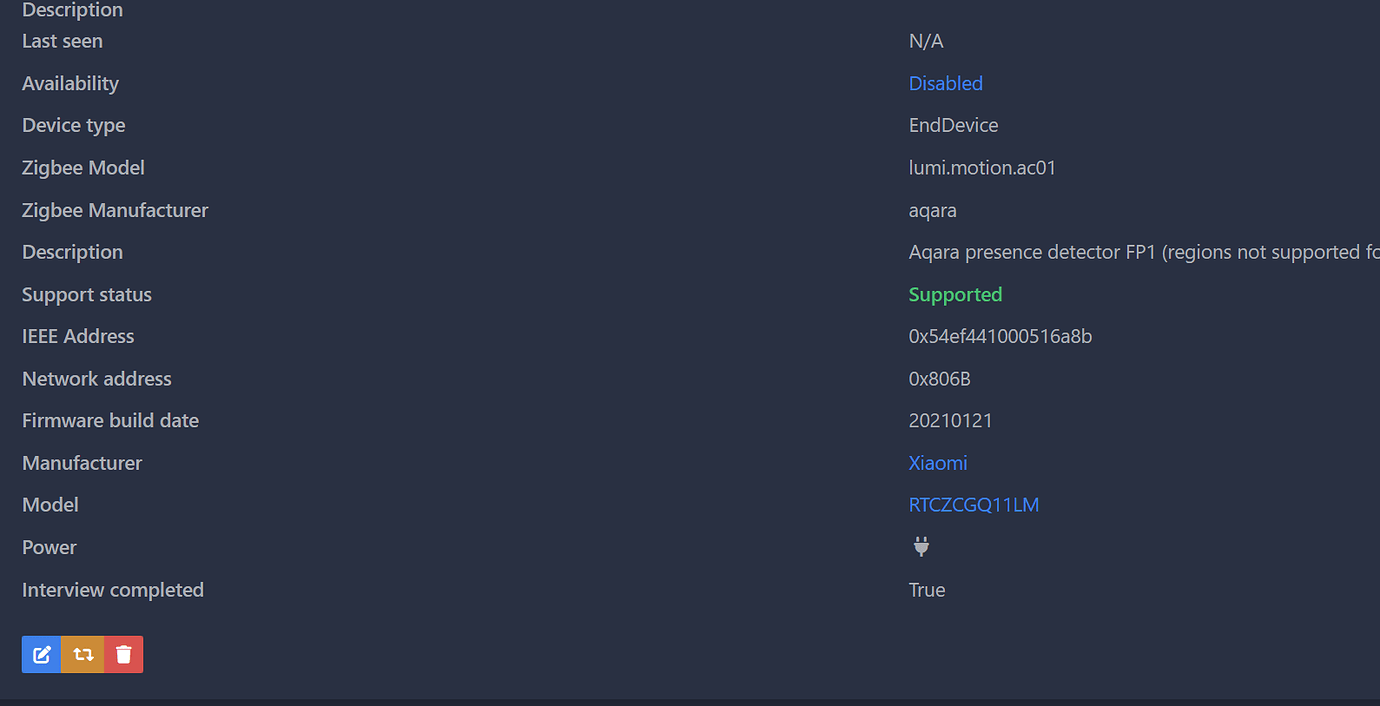Click the network address value 0x806B
The image size is (1380, 706).
(x=939, y=379)
